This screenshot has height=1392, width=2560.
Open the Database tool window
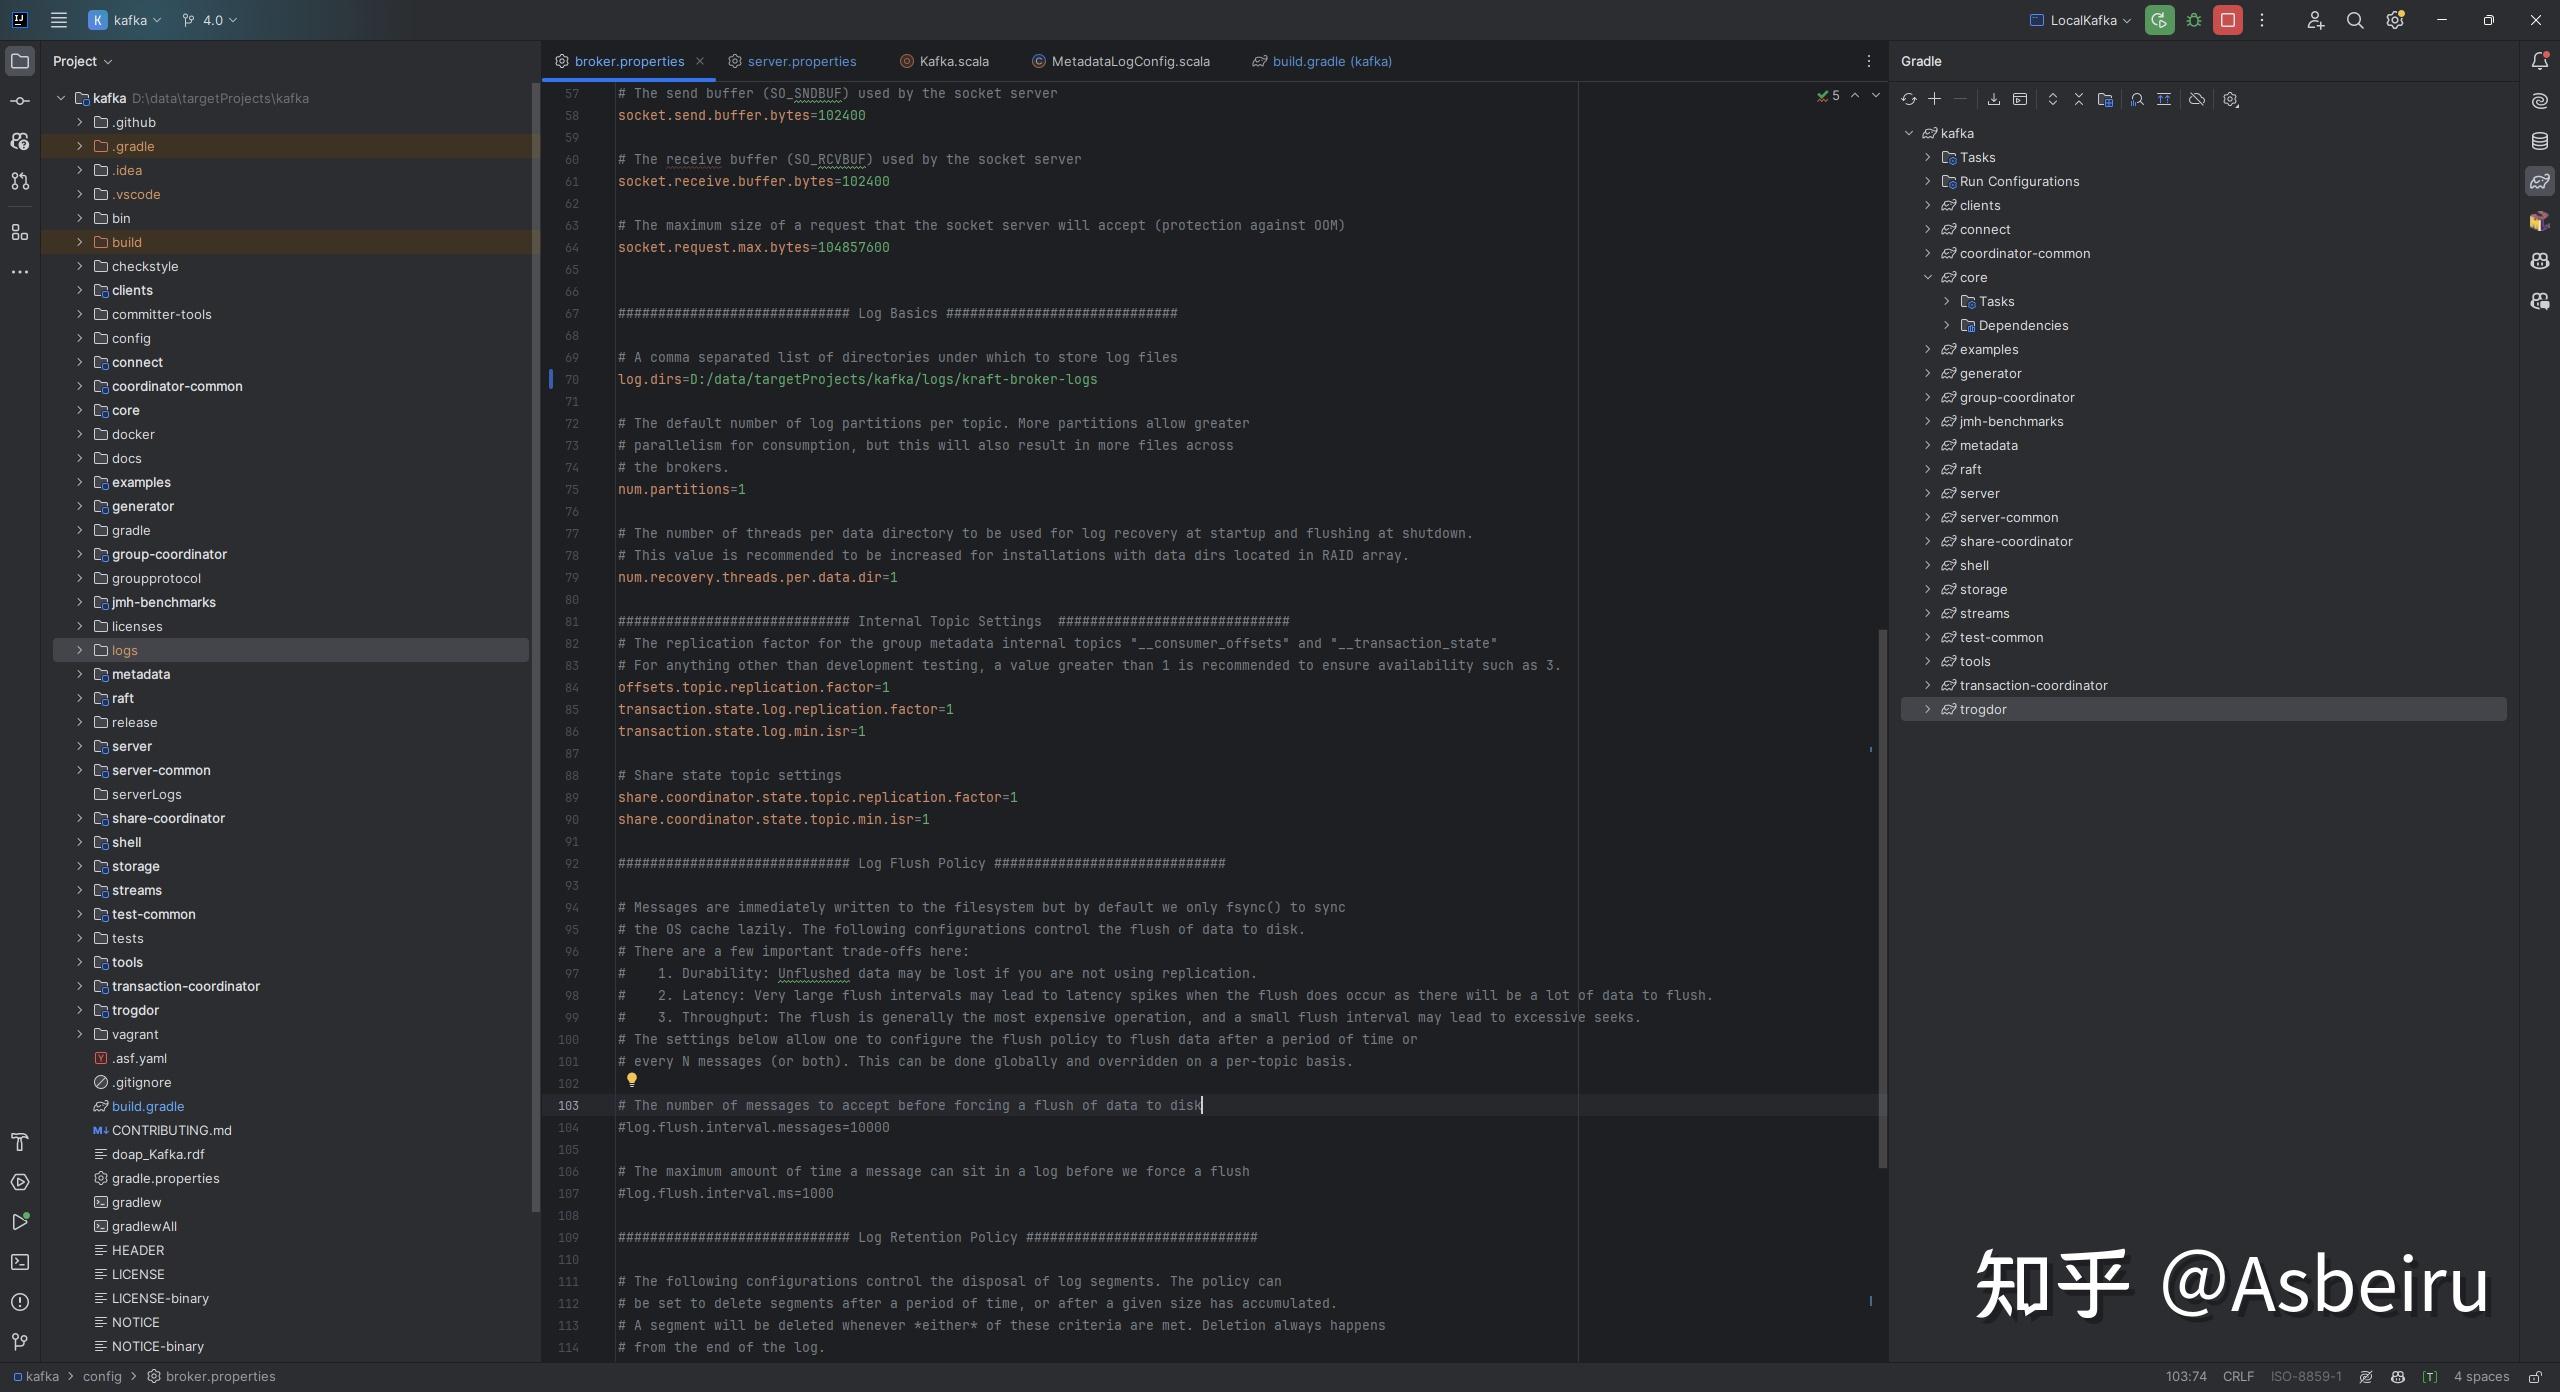[2540, 142]
